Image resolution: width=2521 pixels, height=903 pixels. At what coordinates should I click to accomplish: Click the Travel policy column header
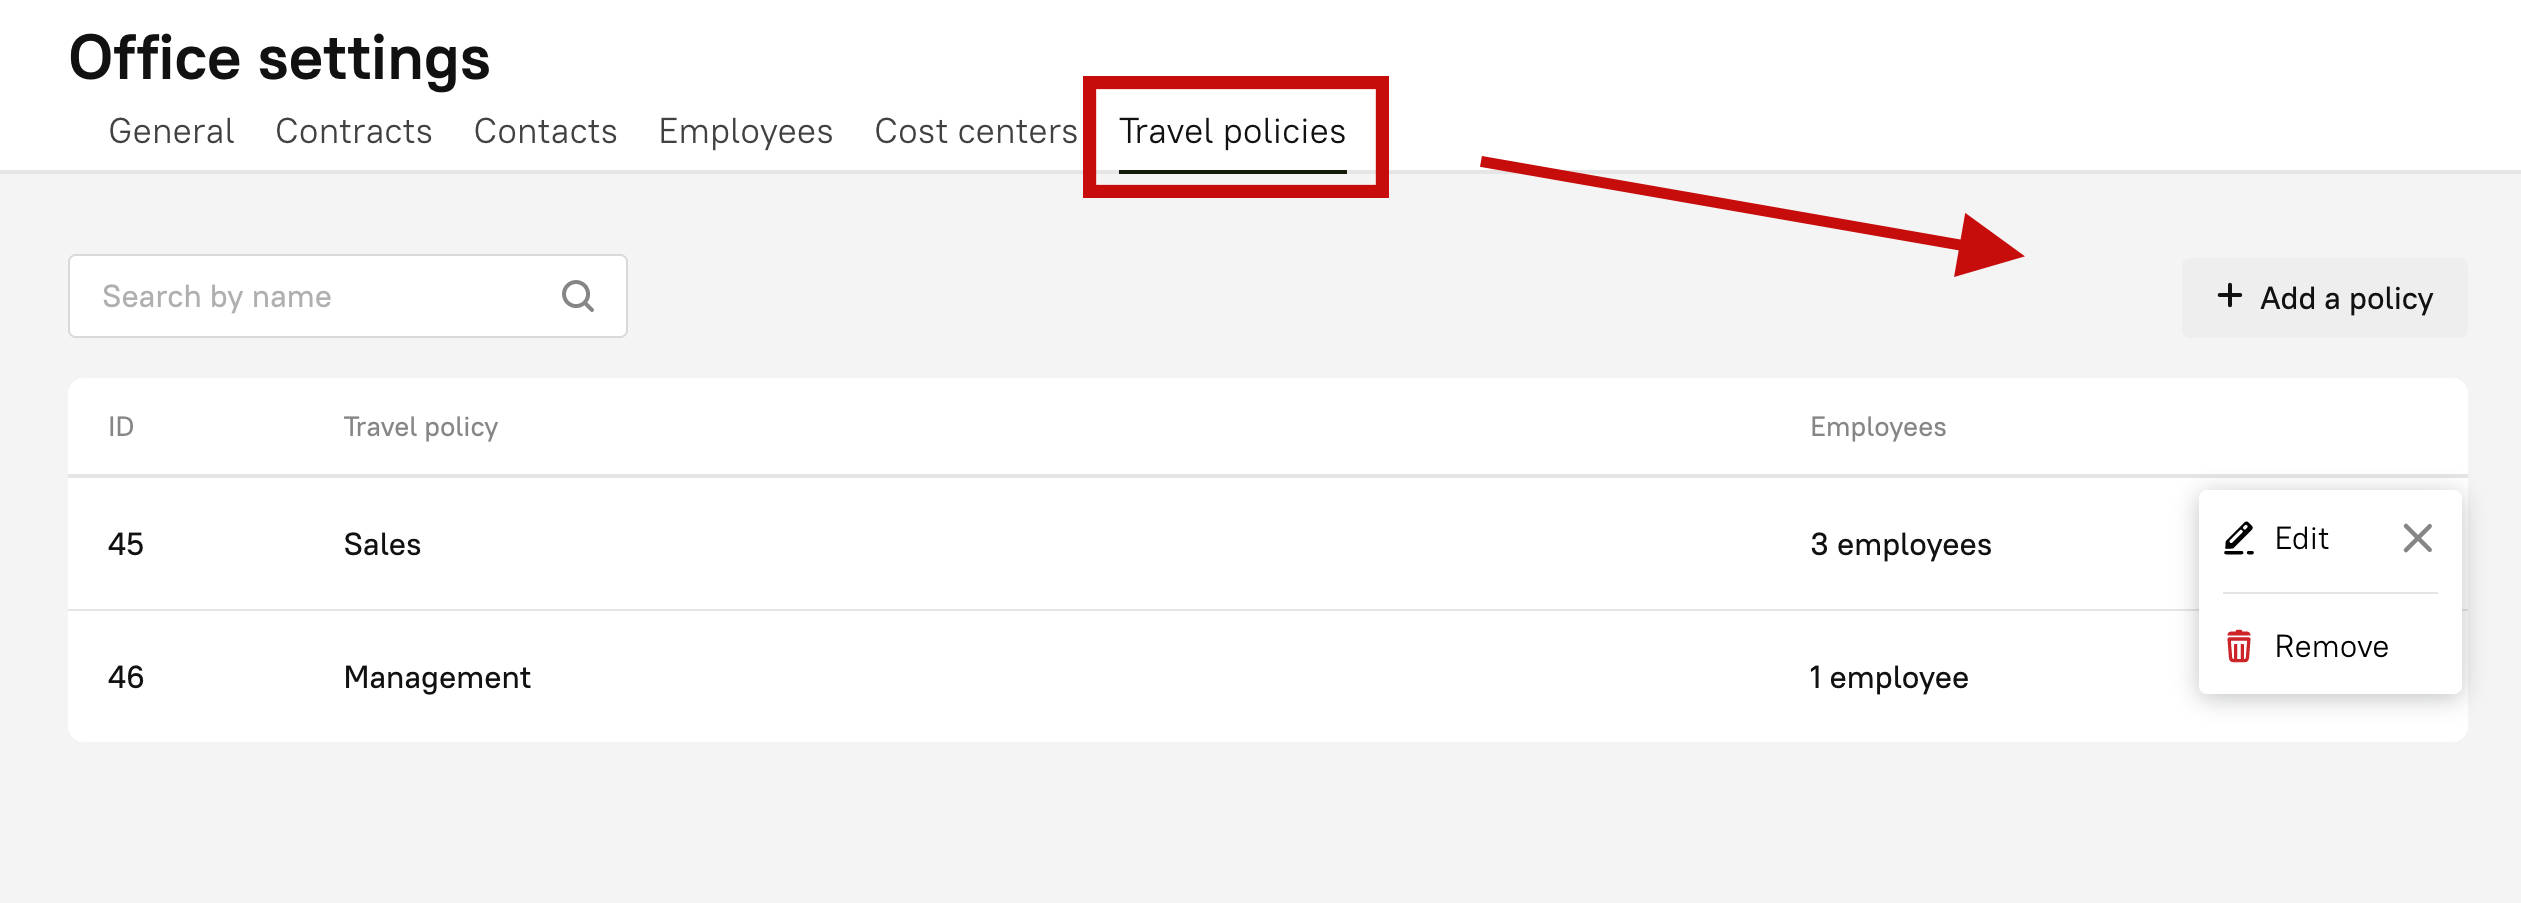(421, 427)
